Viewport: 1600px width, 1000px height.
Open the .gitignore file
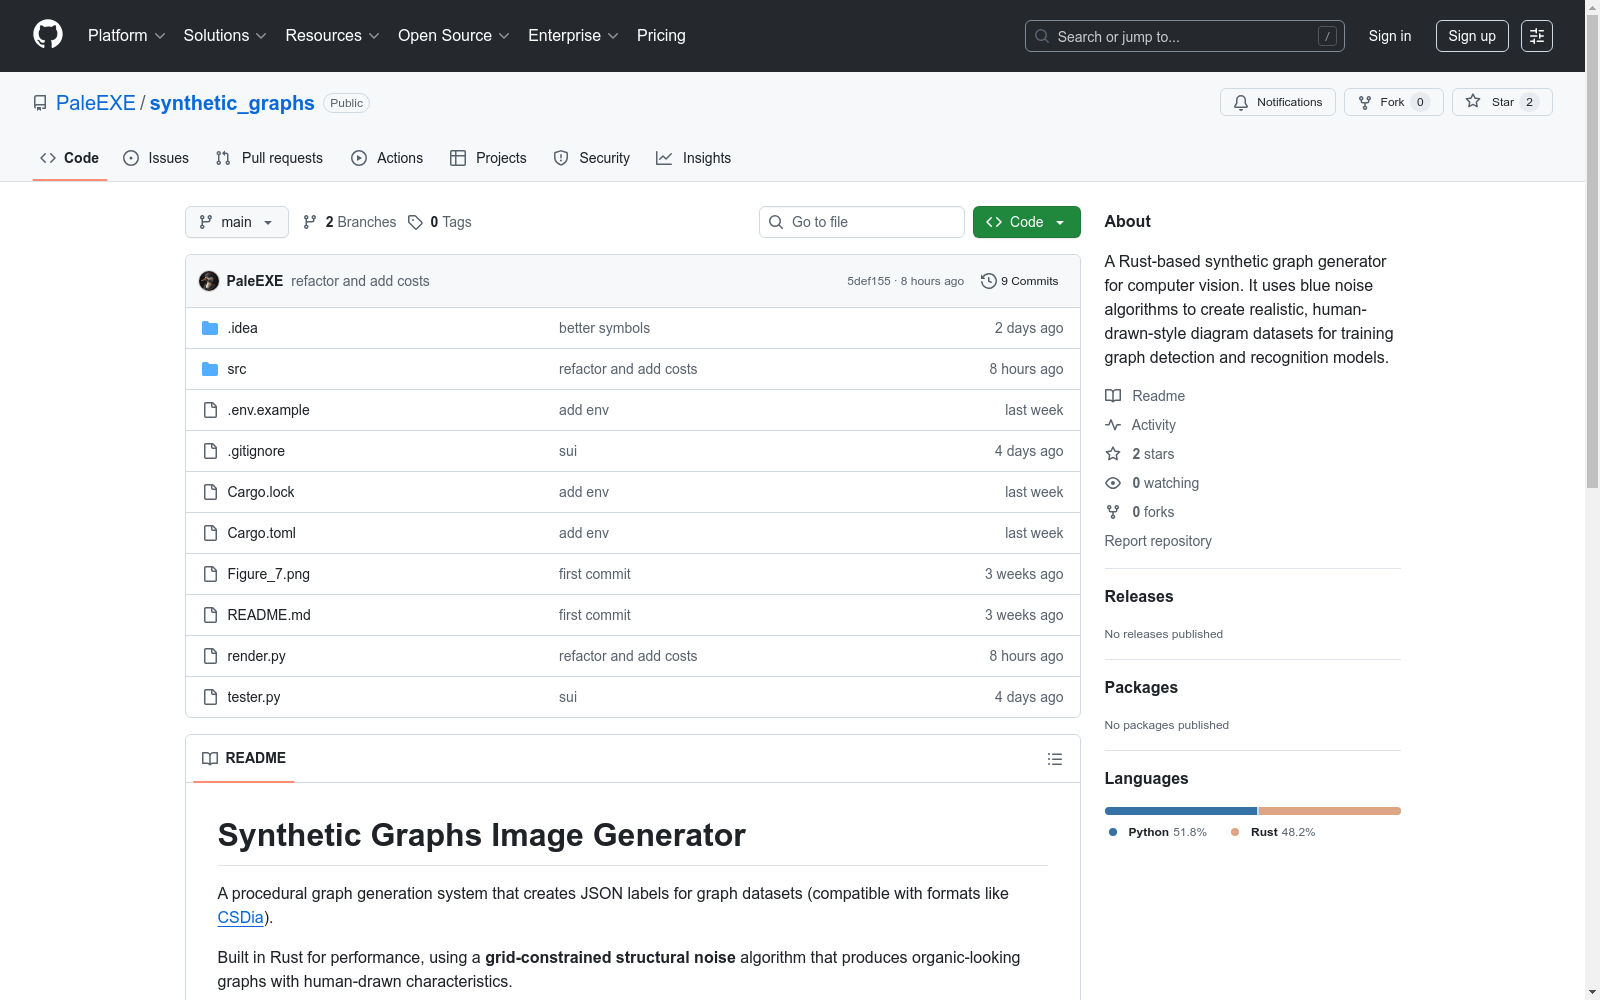[x=256, y=451]
